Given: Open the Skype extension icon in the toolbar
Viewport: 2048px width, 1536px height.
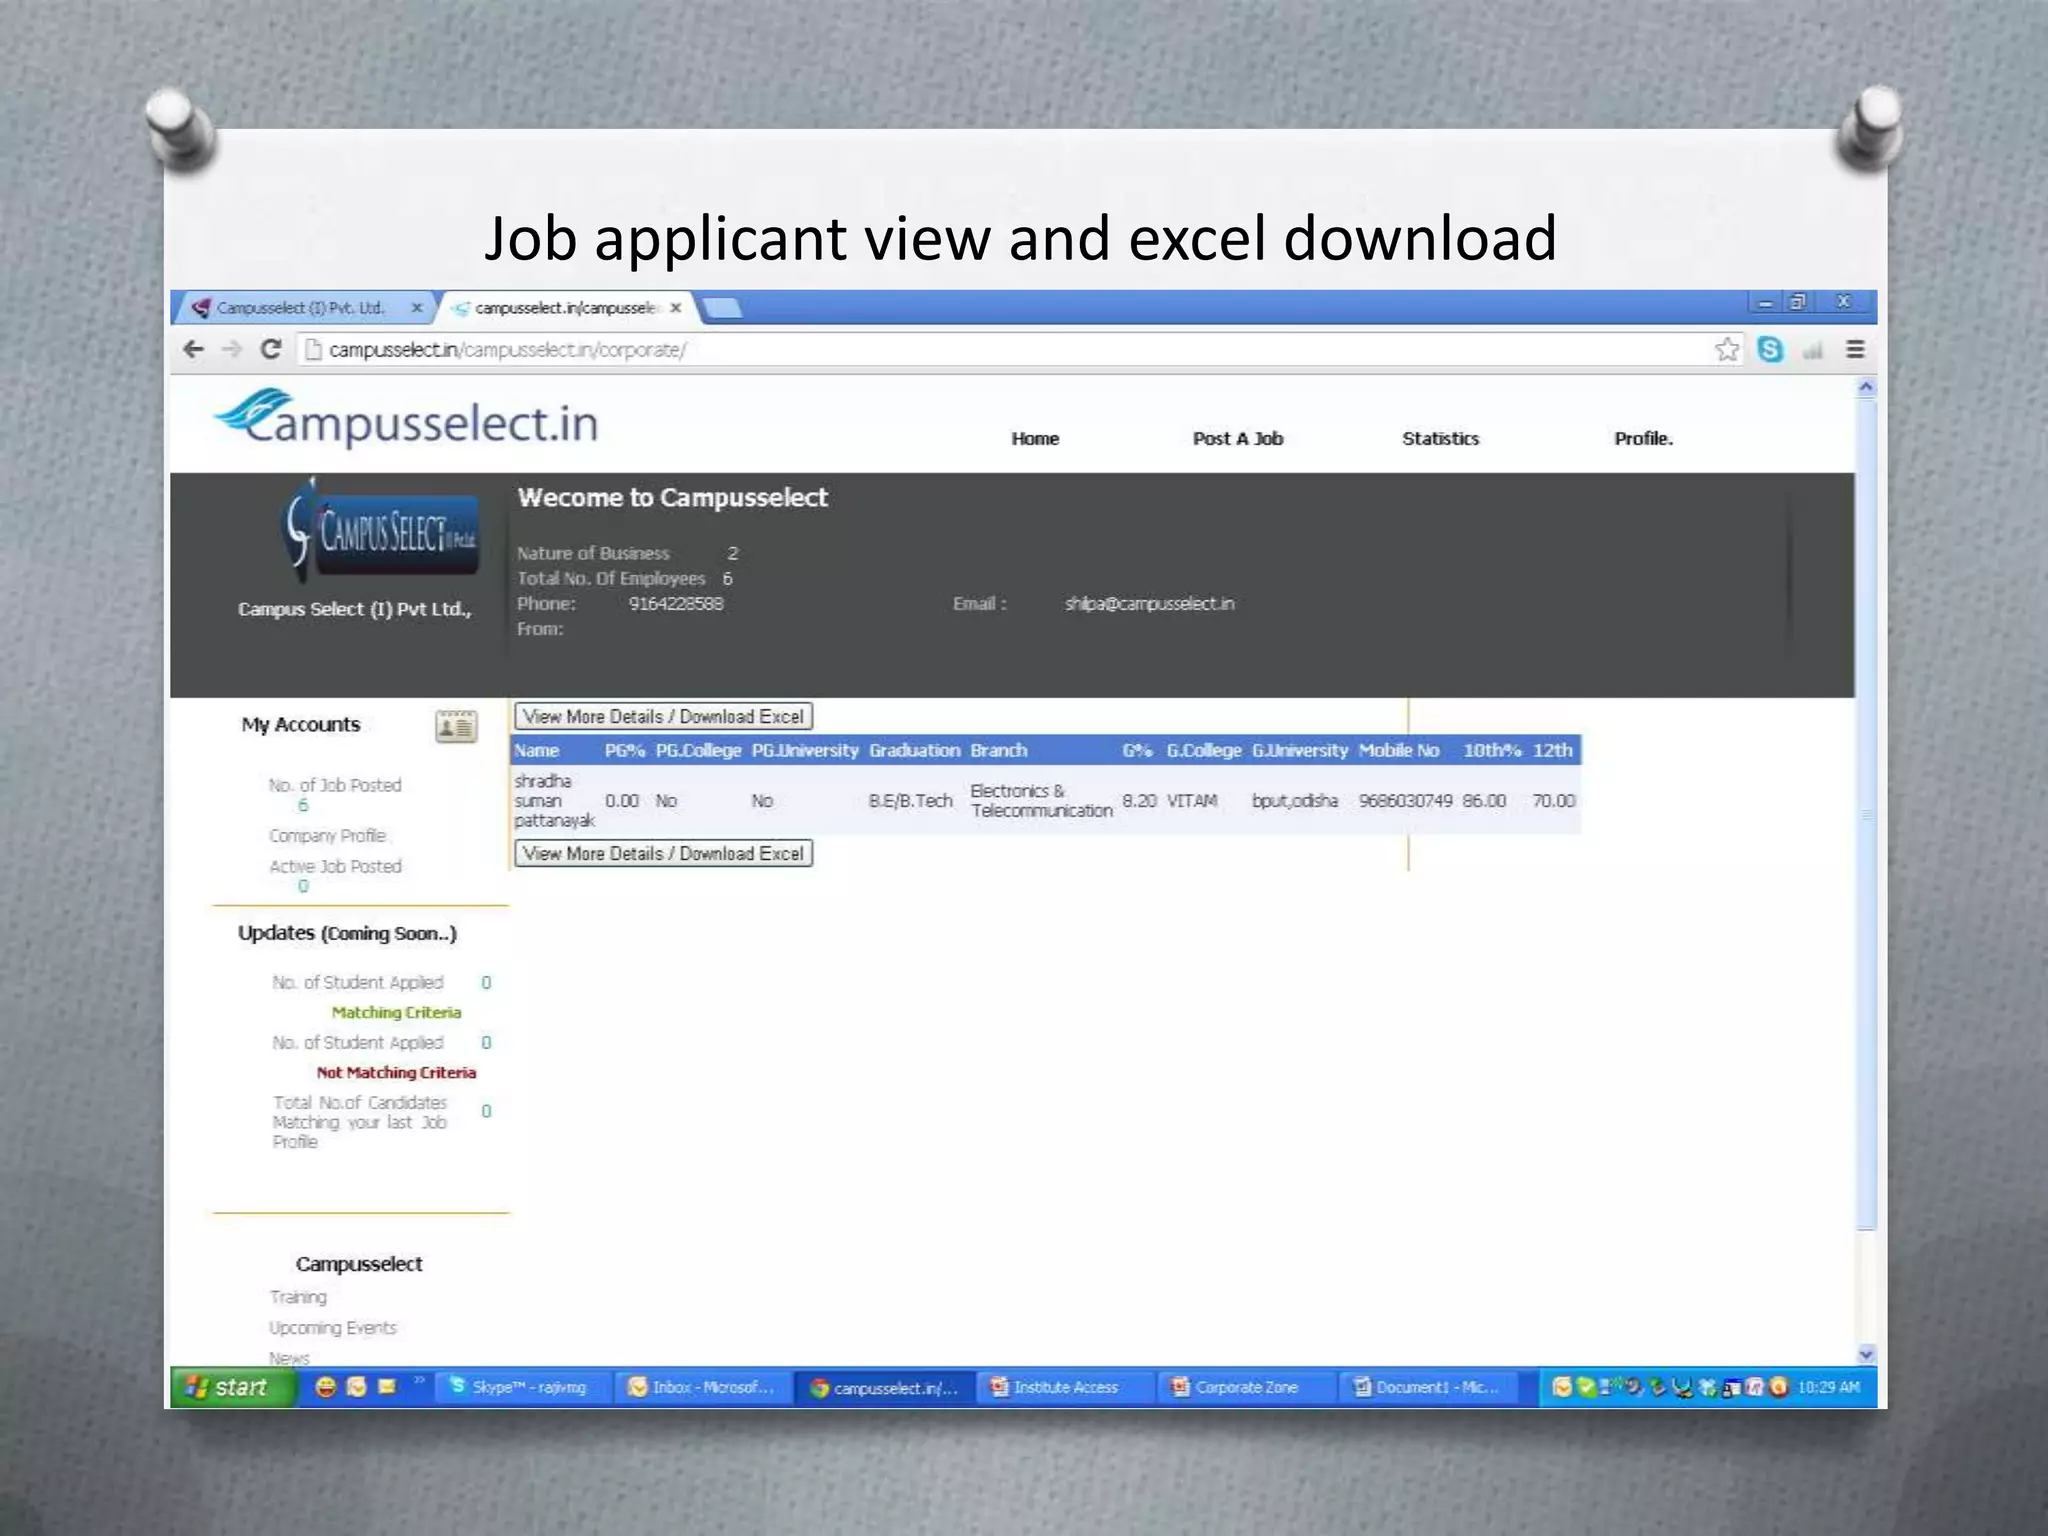Looking at the screenshot, I should click(x=1770, y=349).
